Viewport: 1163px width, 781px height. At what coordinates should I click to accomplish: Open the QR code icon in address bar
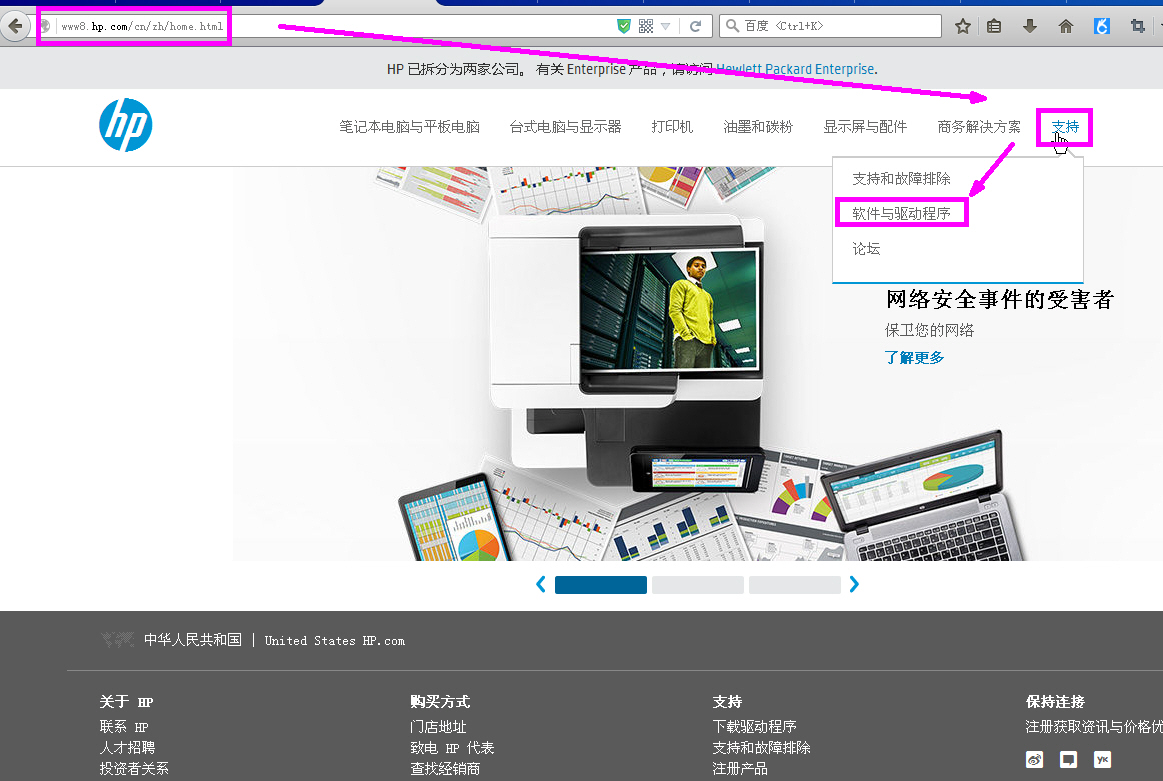(645, 26)
